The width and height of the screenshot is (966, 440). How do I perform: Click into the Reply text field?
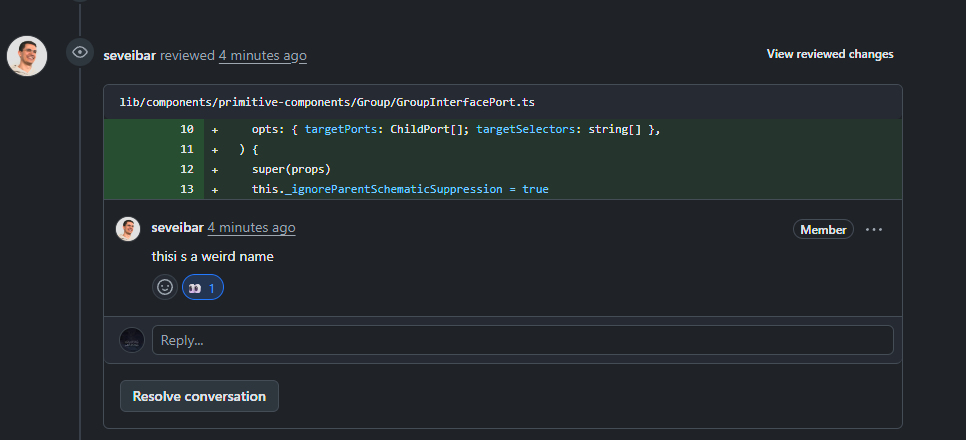[522, 340]
